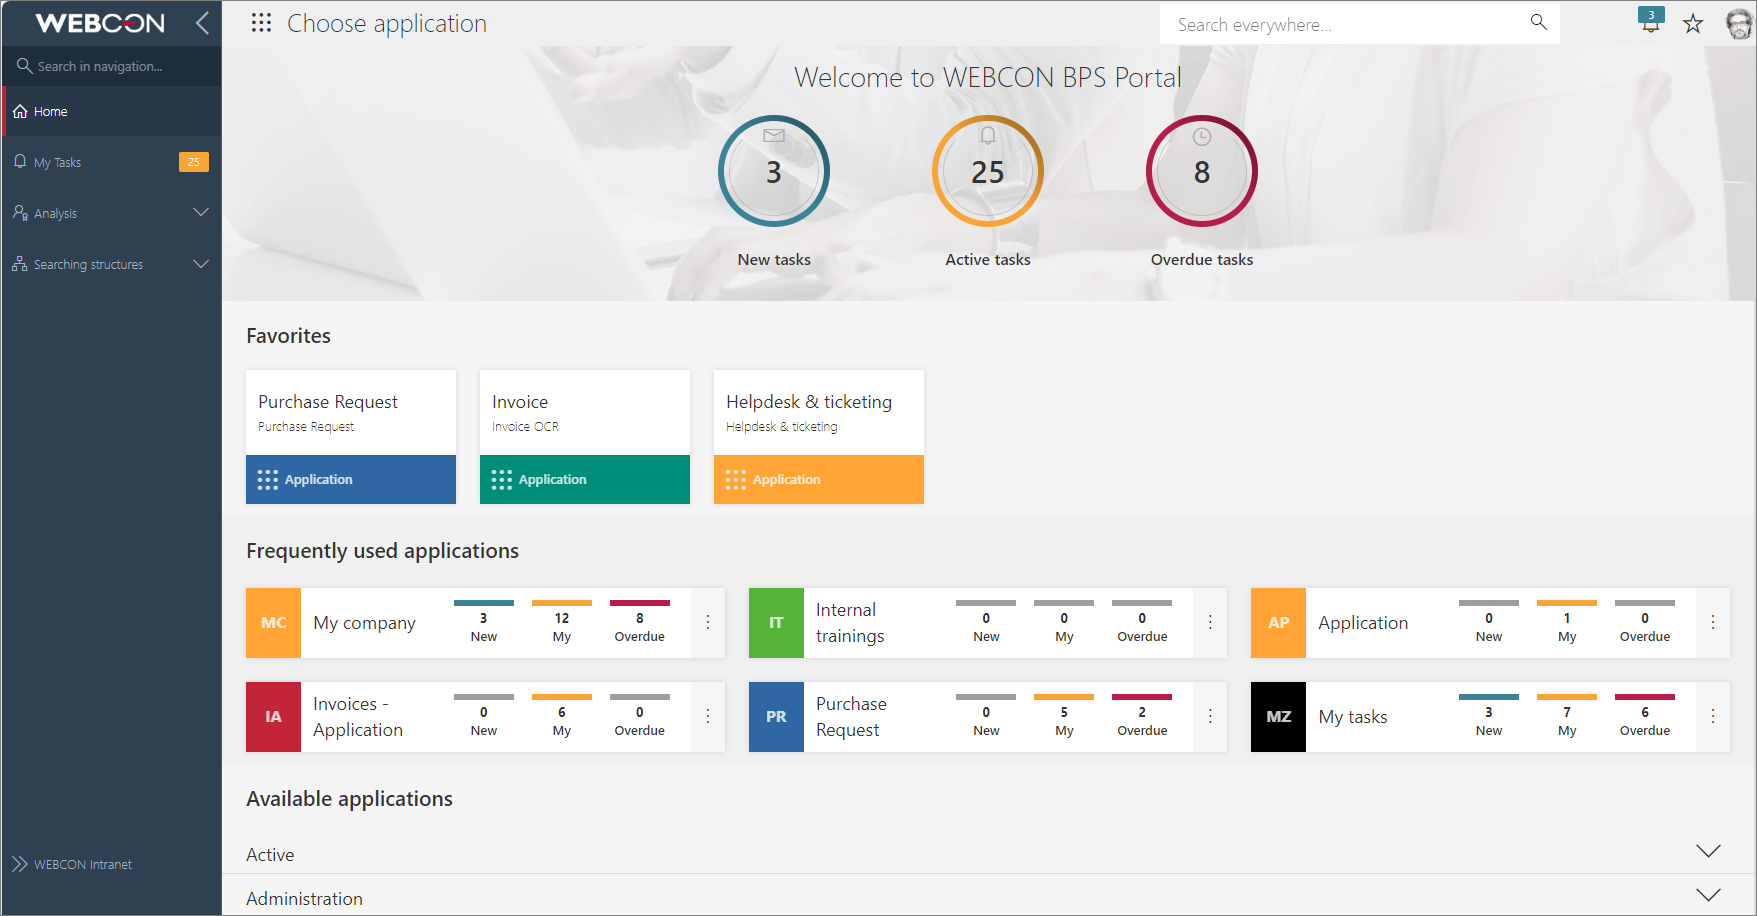Open the Choose application grid icon

(261, 23)
